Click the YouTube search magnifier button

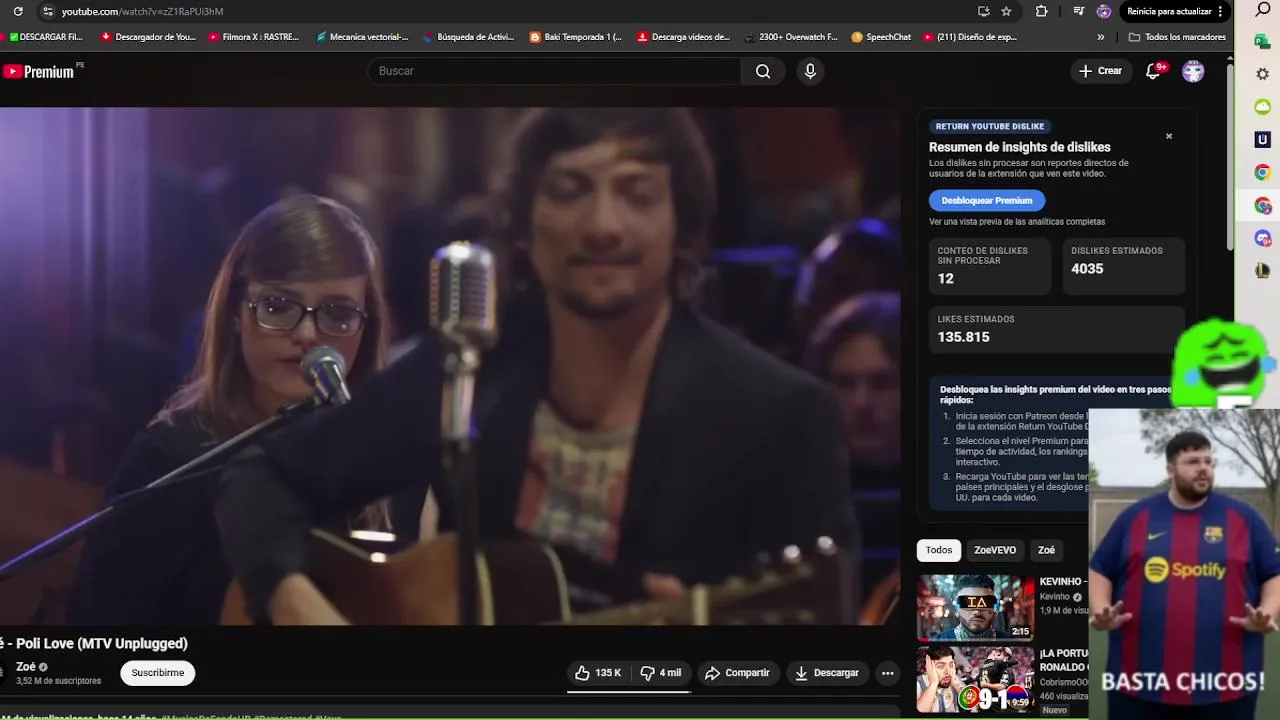763,71
